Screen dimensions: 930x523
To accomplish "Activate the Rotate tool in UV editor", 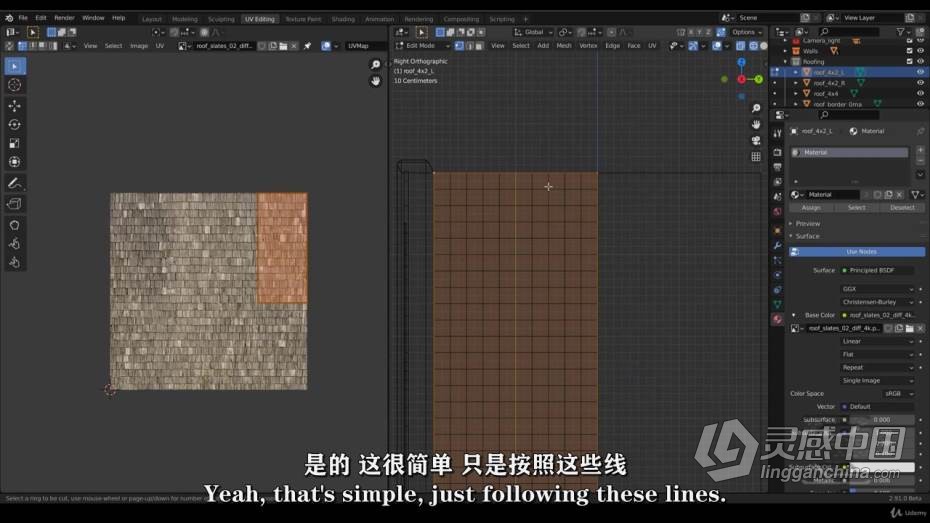I will coord(15,125).
